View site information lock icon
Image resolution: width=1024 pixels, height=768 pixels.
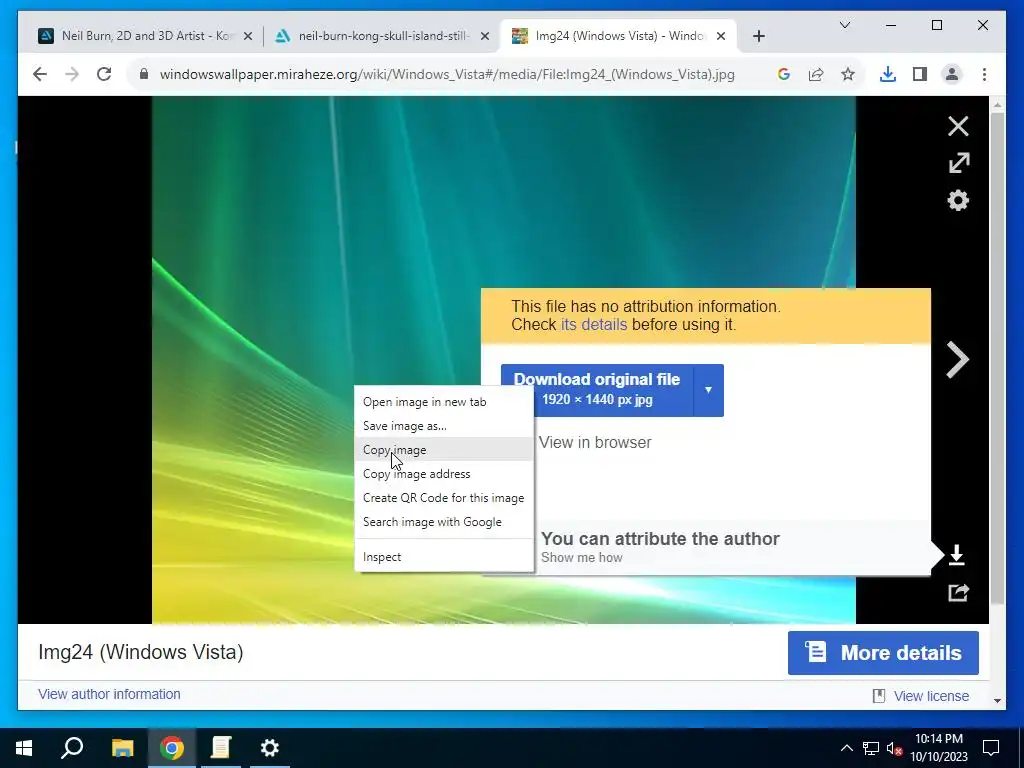click(x=144, y=74)
